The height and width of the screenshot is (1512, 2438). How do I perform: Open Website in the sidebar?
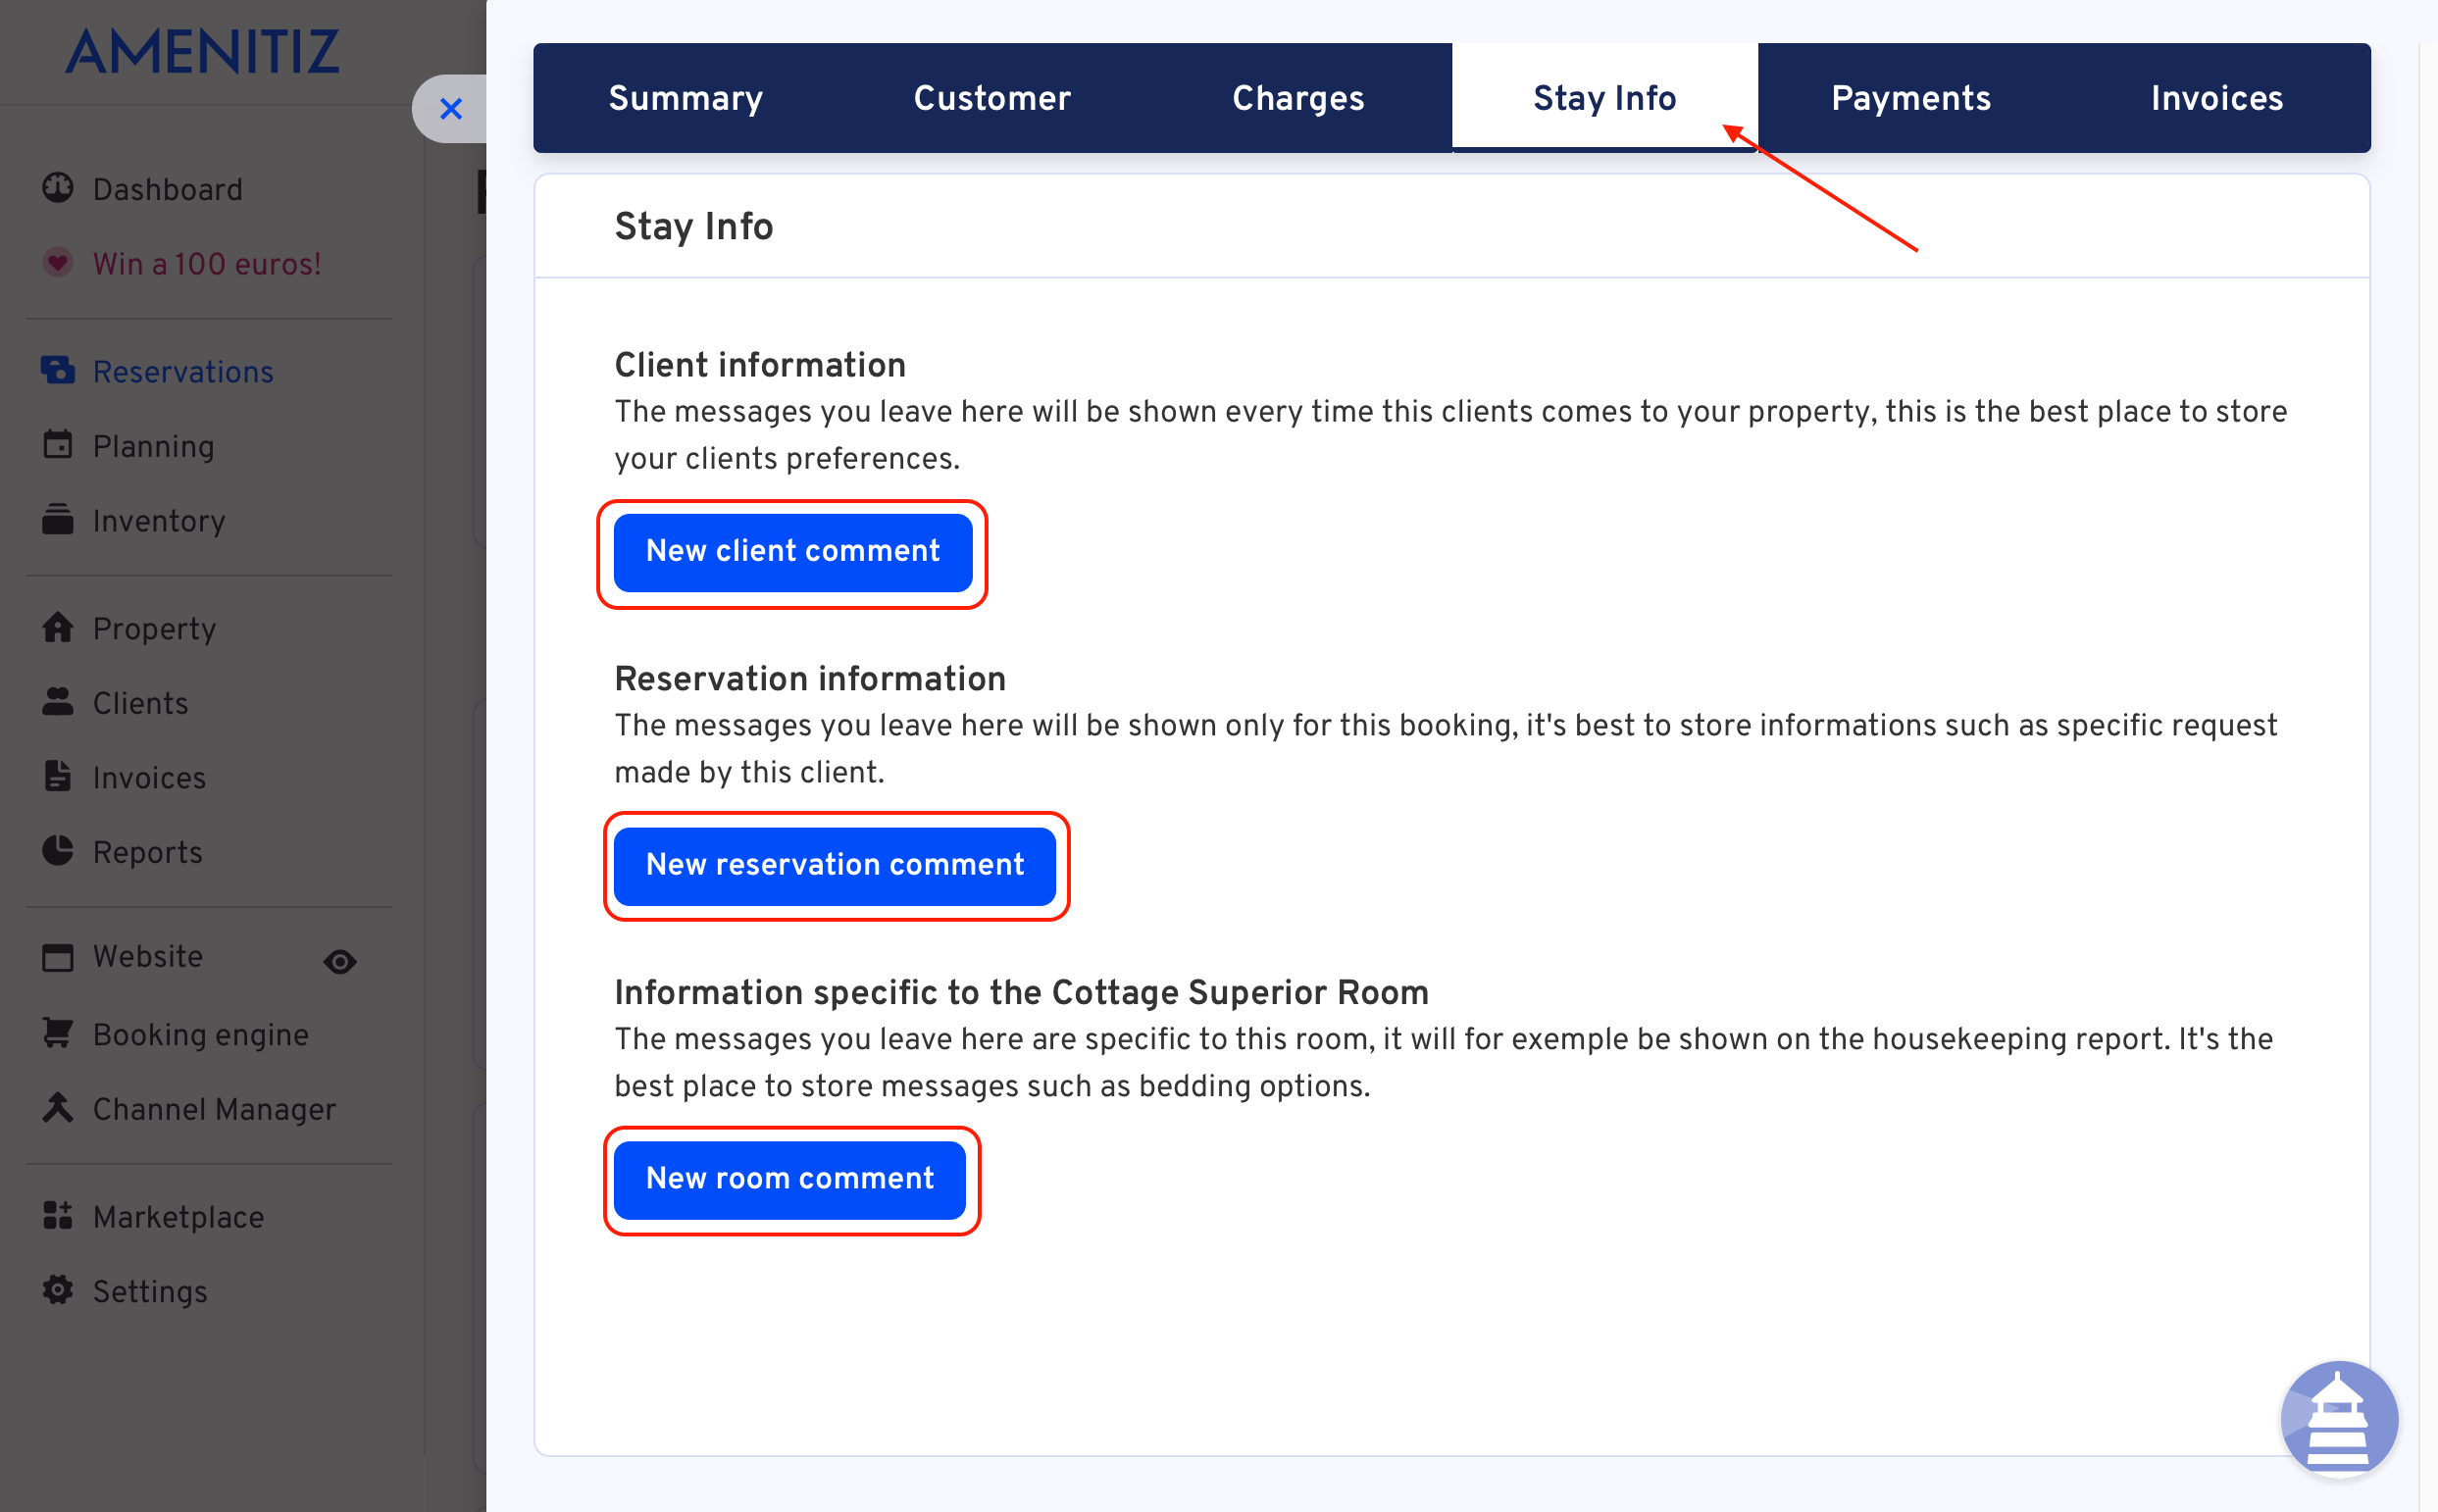click(x=148, y=957)
